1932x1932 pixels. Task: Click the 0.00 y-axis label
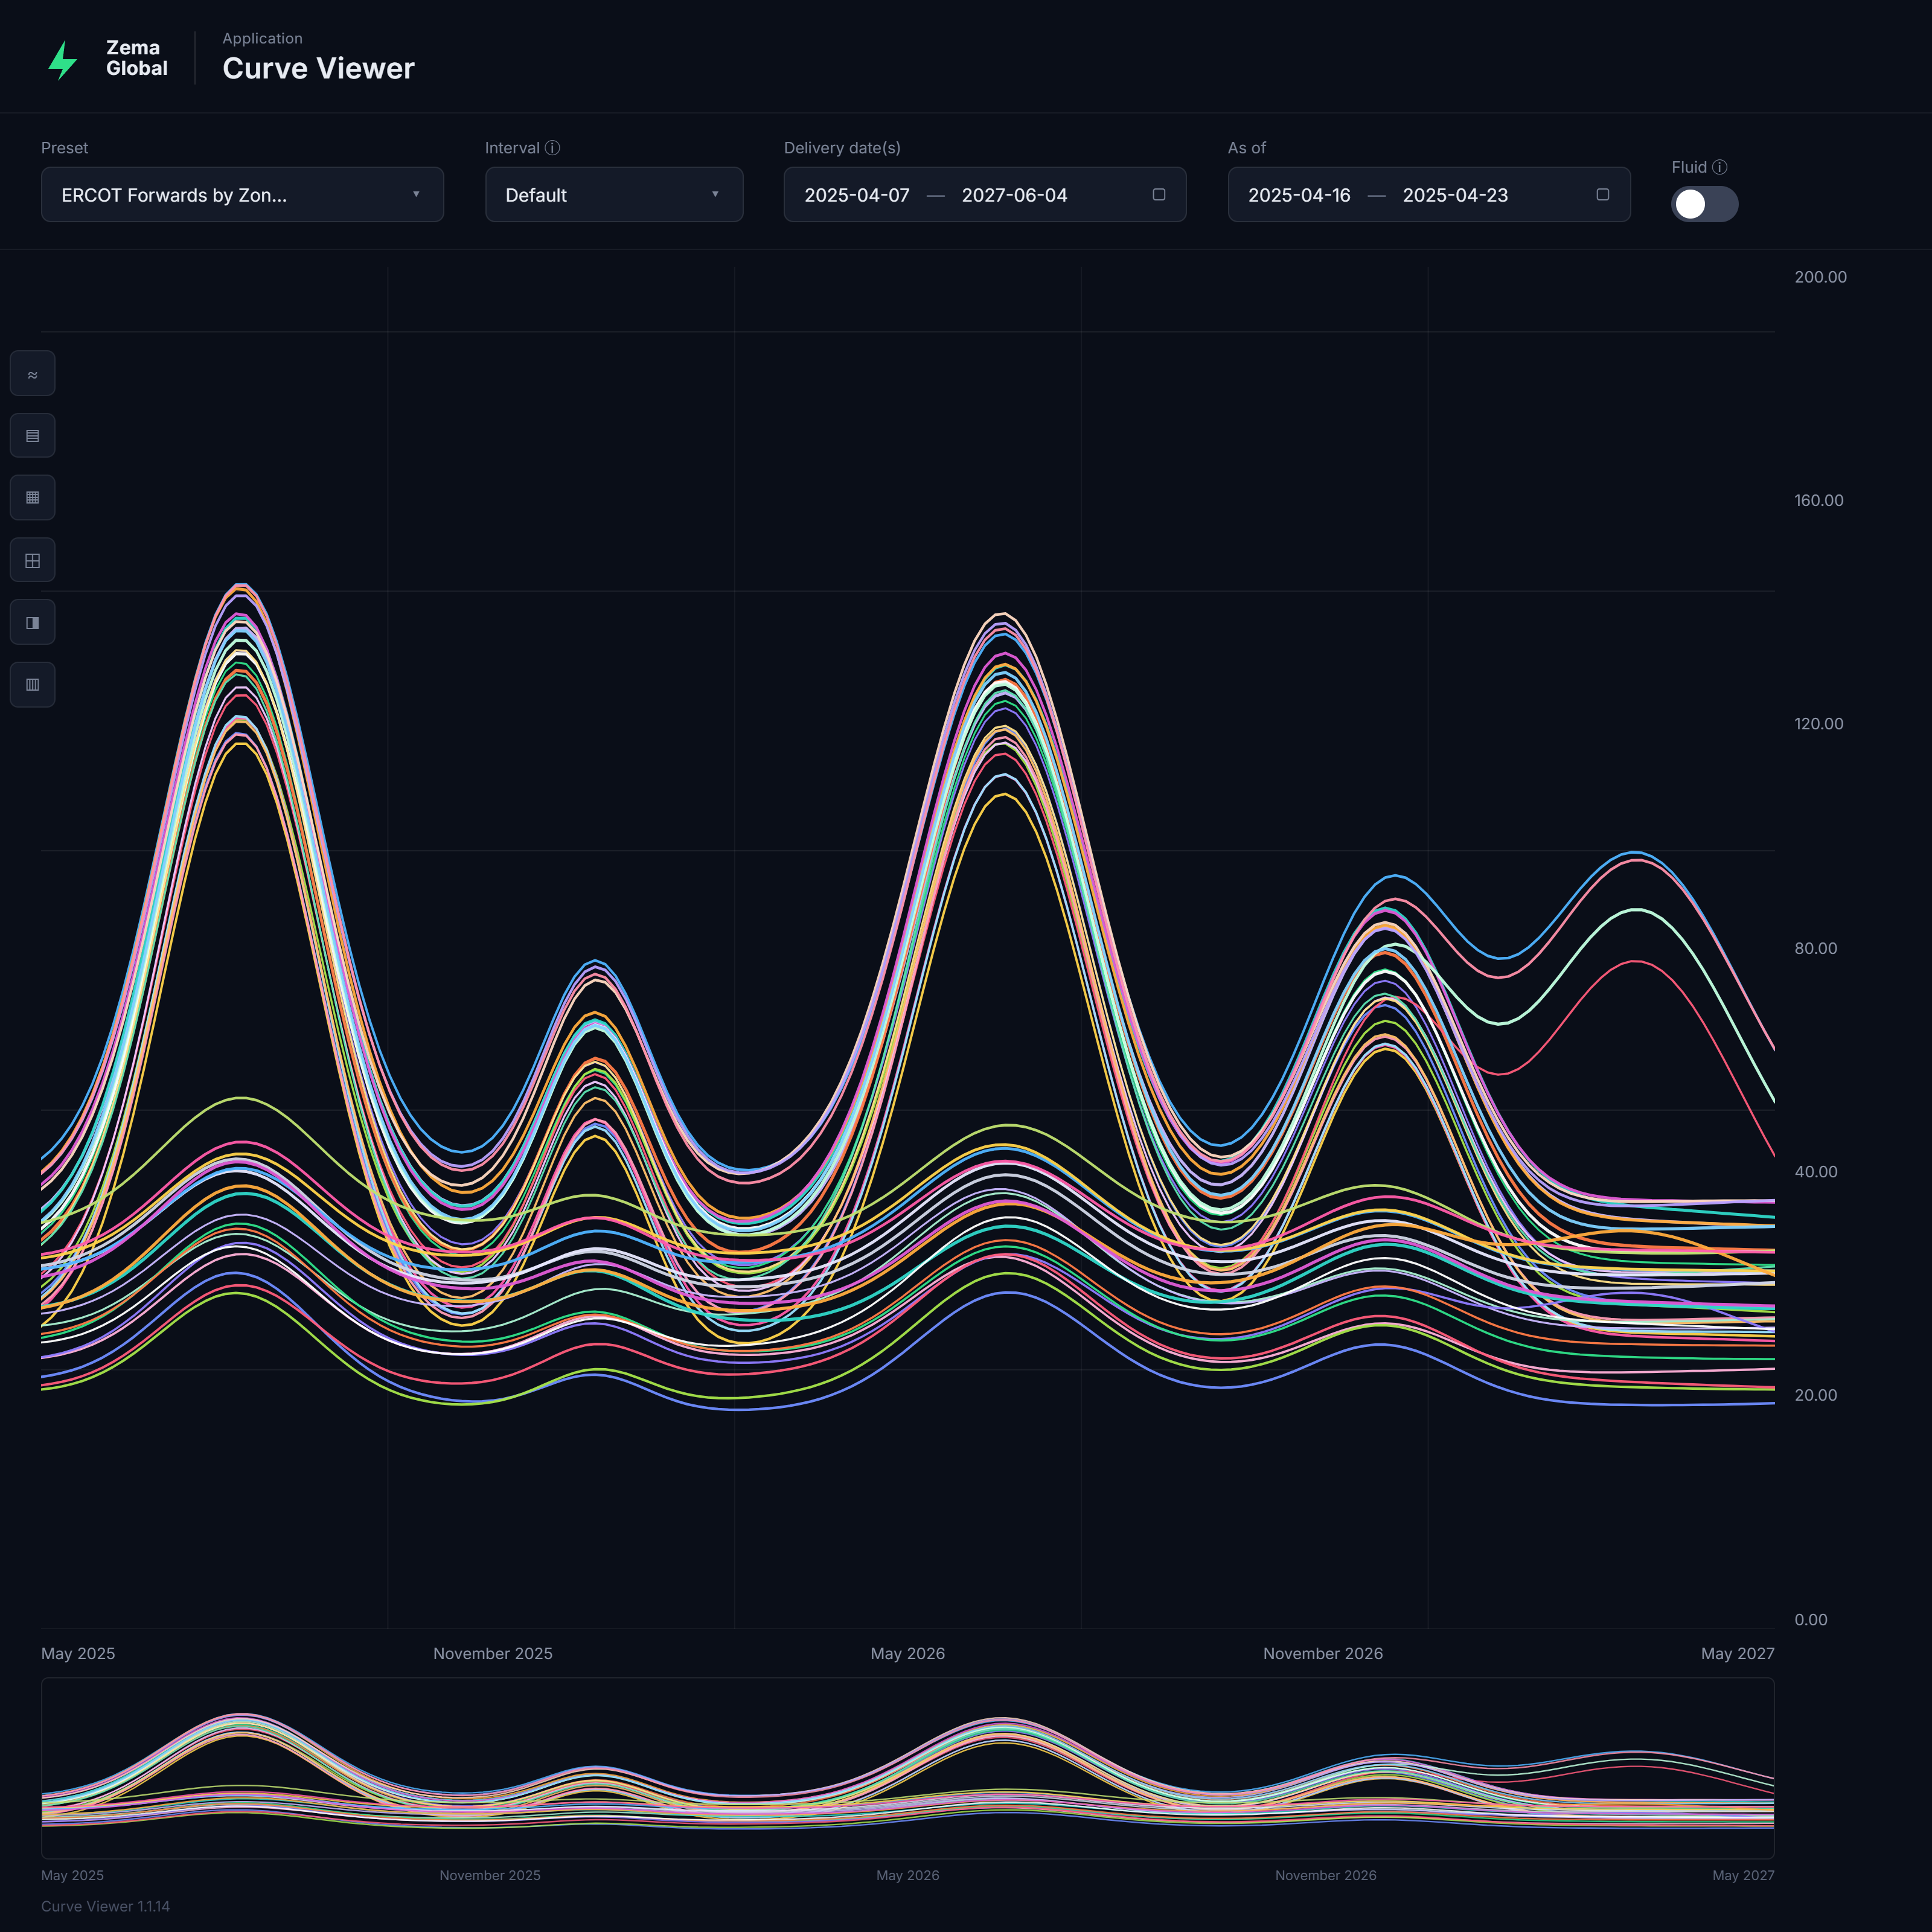(1810, 1619)
